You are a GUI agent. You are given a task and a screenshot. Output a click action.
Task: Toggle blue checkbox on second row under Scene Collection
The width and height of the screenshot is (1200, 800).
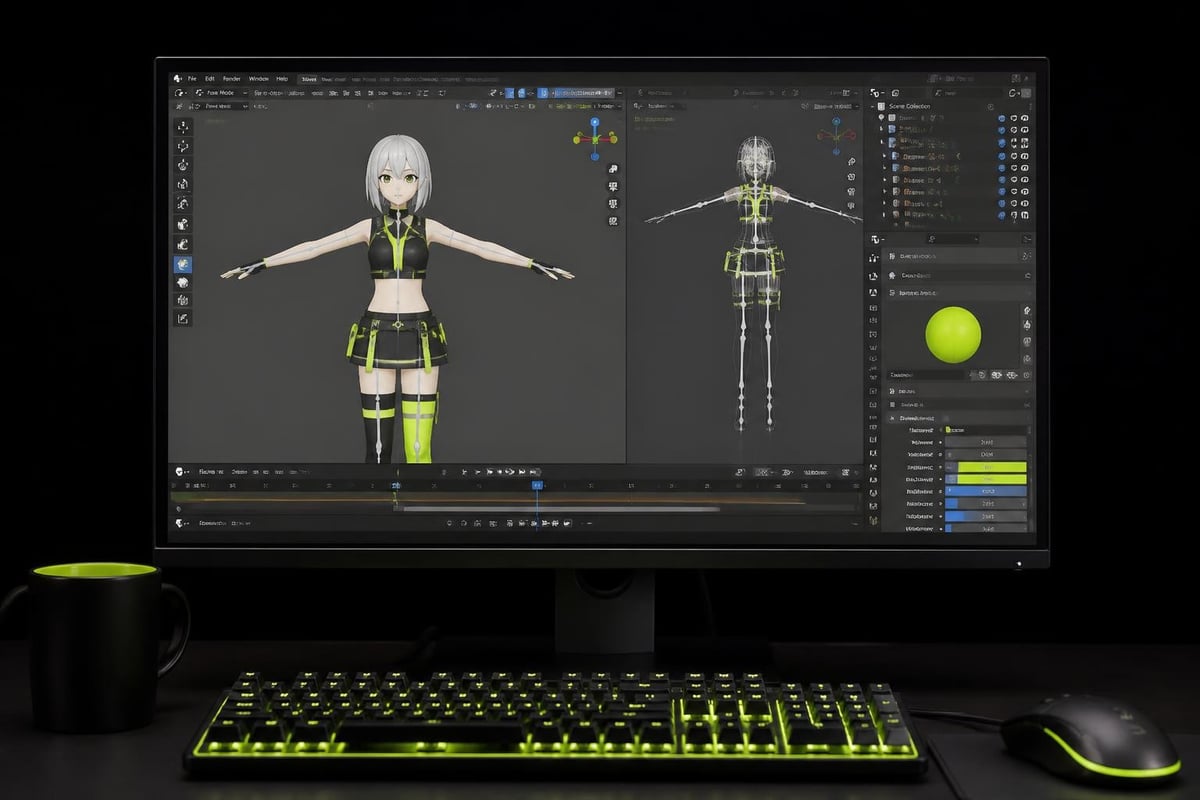pos(1002,130)
